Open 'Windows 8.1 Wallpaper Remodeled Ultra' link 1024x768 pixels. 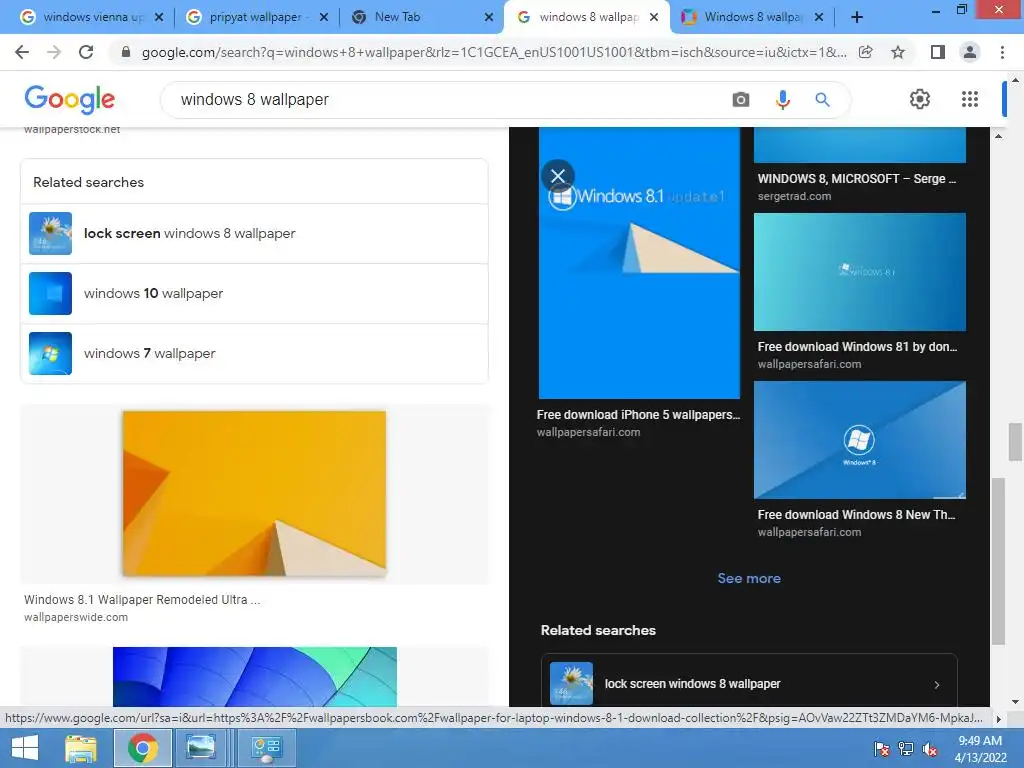[142, 600]
